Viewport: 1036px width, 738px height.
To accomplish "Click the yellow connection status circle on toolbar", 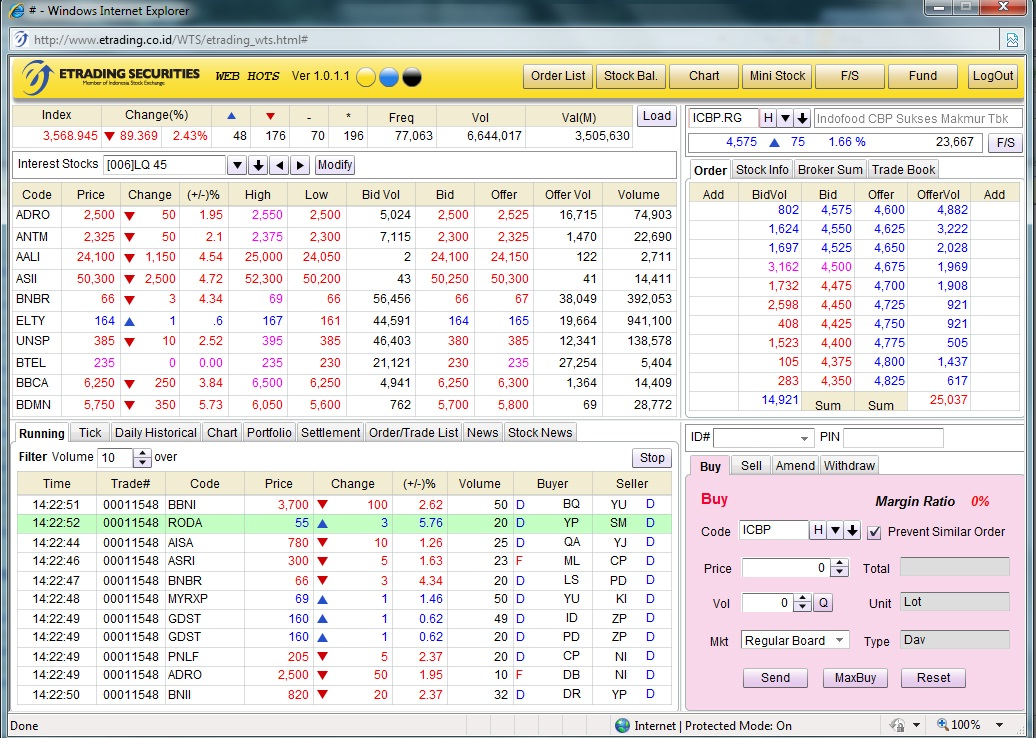I will (x=365, y=76).
